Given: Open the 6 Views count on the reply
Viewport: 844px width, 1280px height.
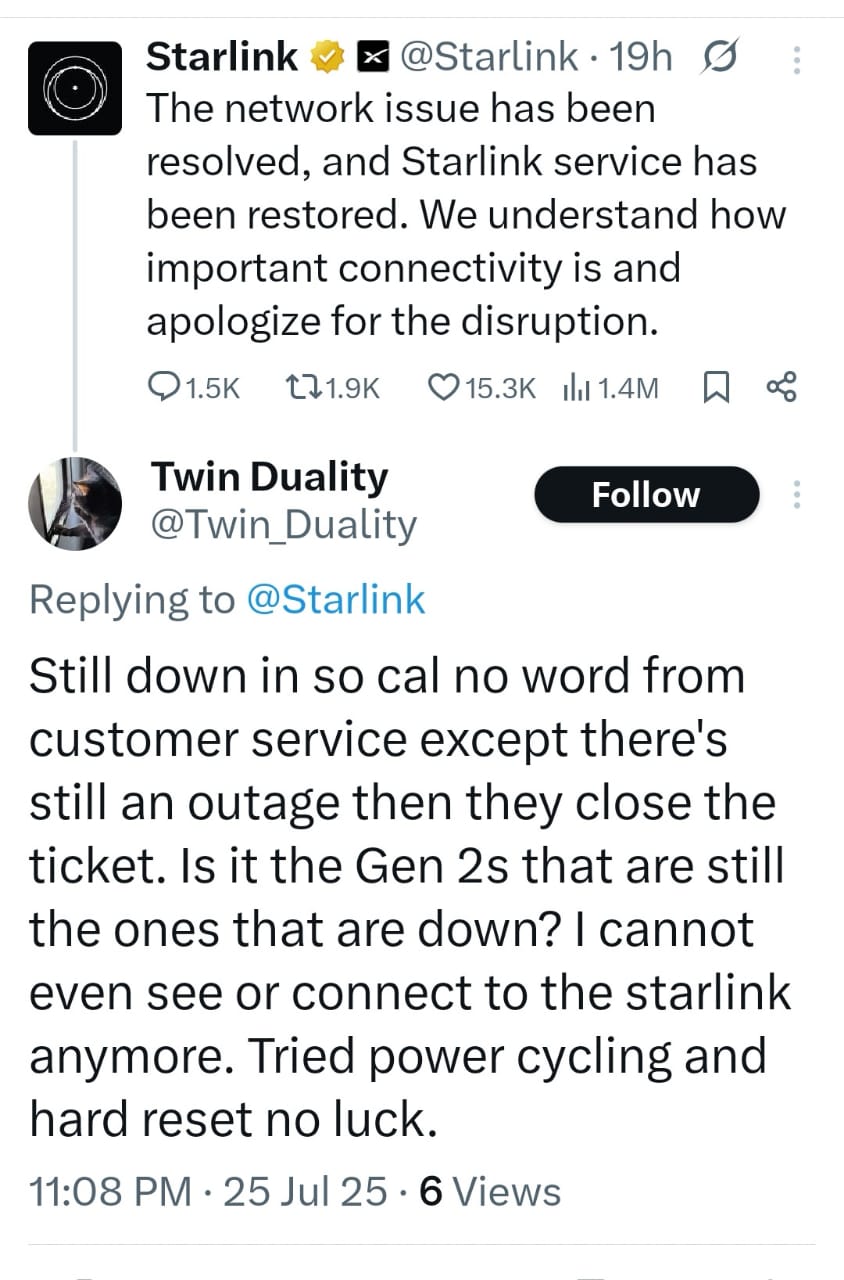Looking at the screenshot, I should click(491, 1191).
